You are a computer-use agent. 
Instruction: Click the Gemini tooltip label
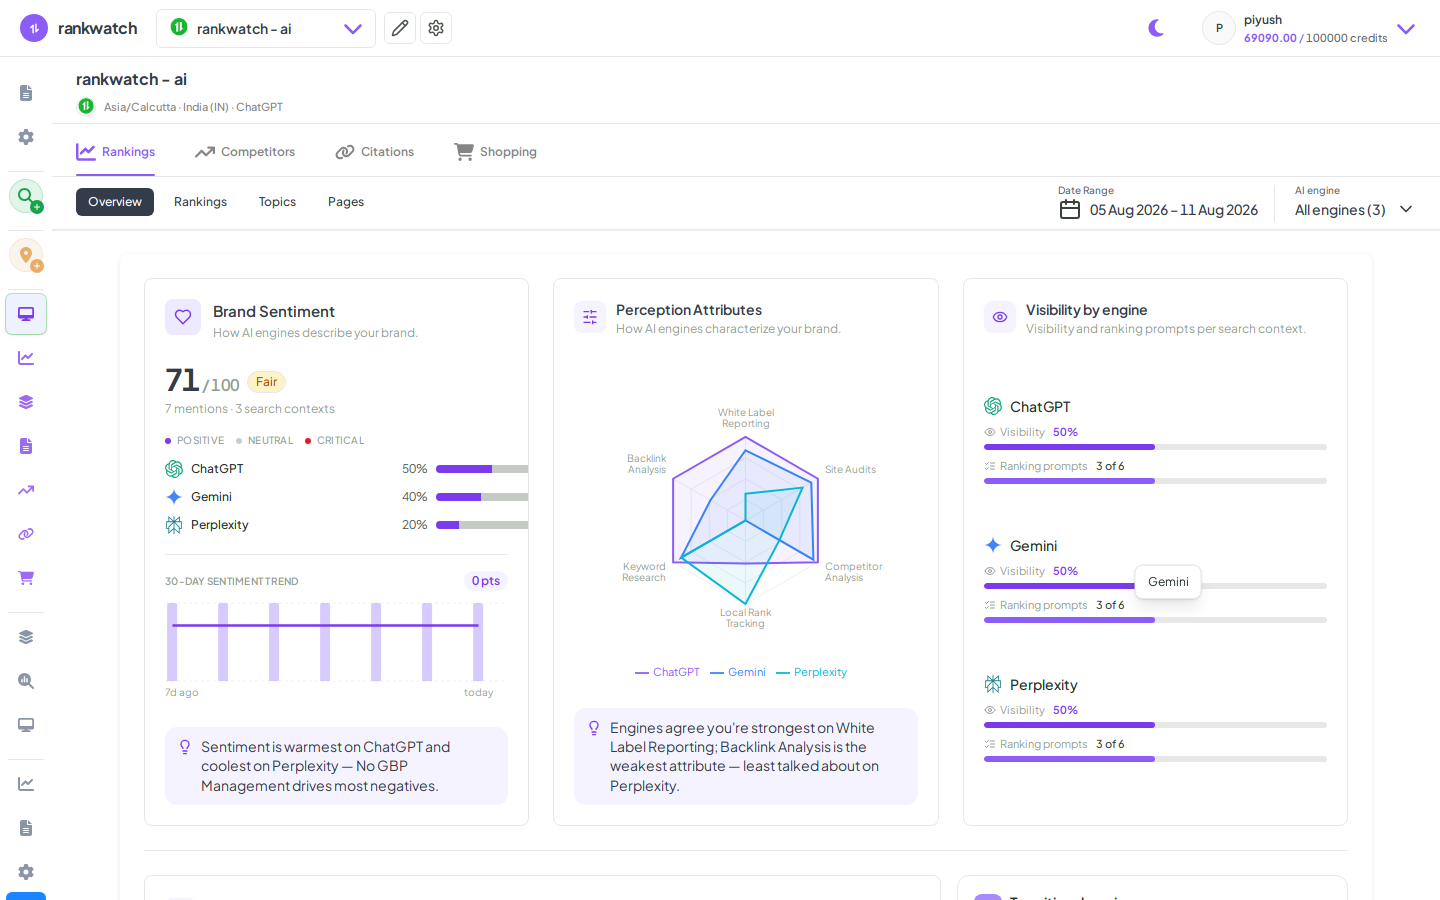pos(1168,582)
